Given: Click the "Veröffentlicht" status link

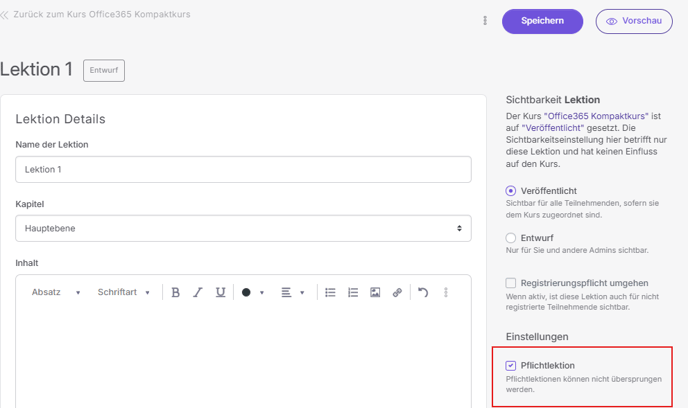Looking at the screenshot, I should 553,128.
